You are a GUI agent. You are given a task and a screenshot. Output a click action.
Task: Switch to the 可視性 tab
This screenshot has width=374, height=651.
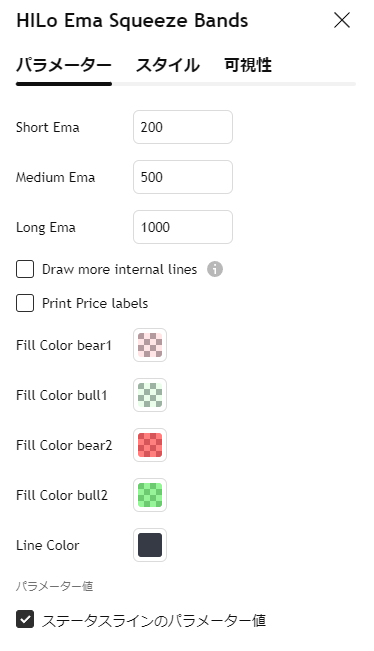tap(248, 66)
